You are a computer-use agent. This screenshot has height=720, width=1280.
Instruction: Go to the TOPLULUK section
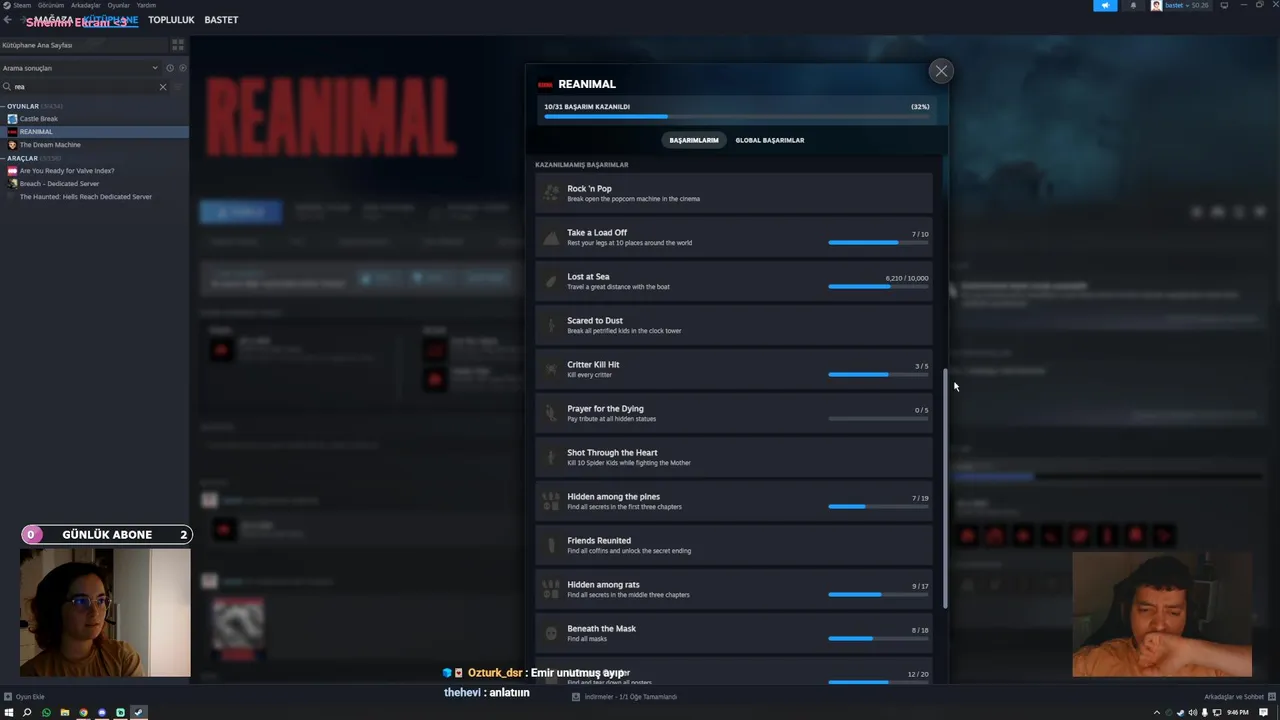point(171,20)
